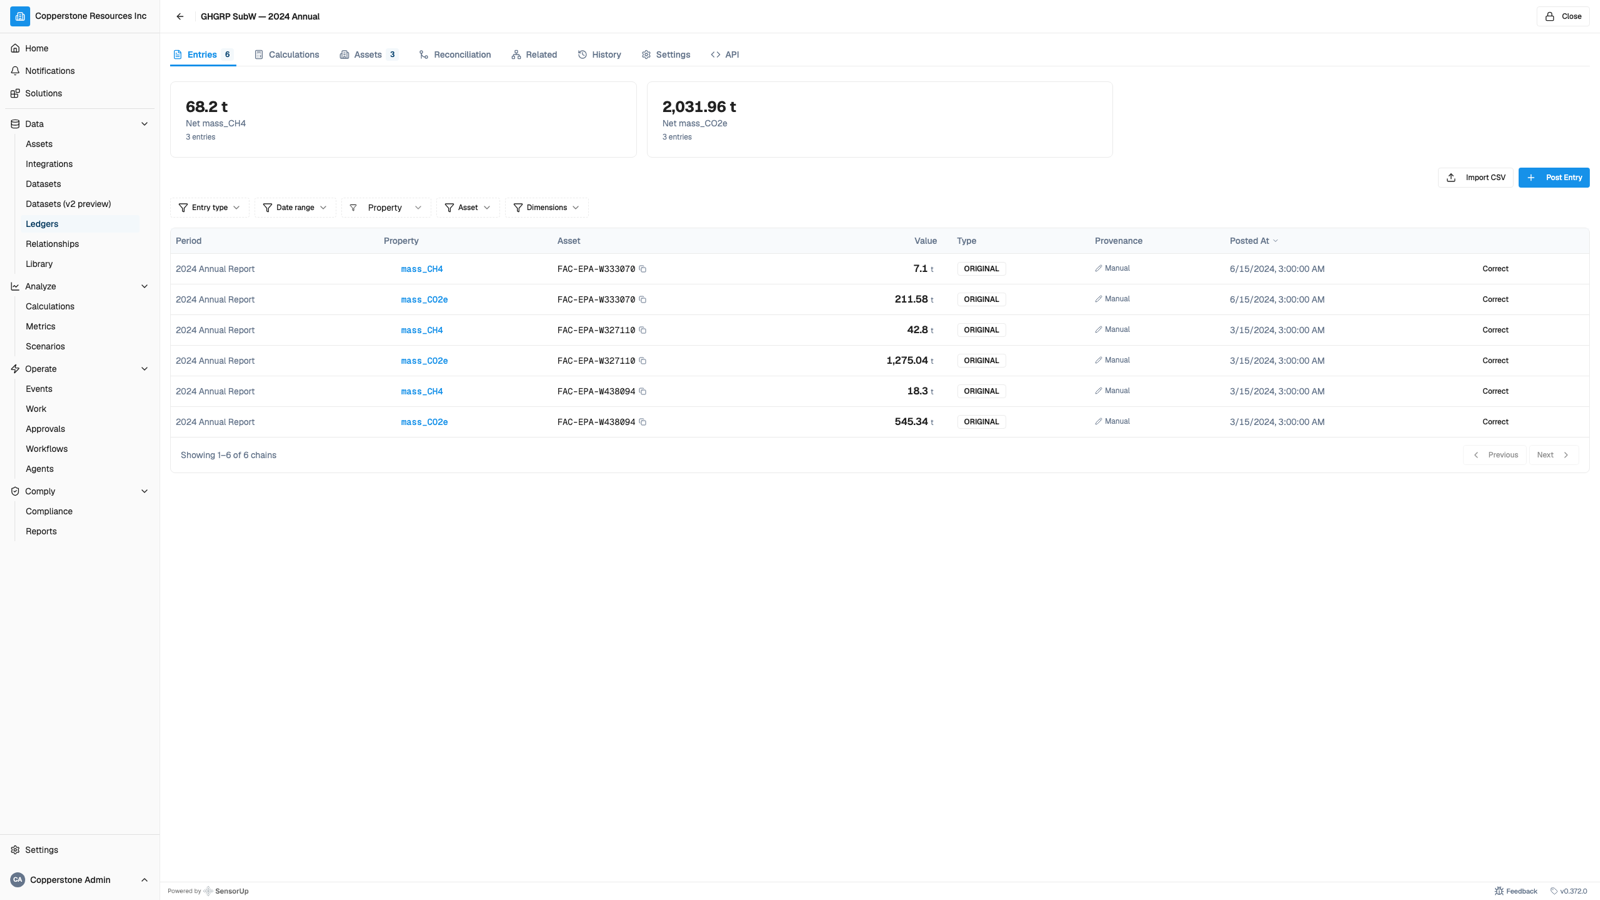Open the Related tab
Viewport: 1600px width, 900px height.
coord(534,55)
